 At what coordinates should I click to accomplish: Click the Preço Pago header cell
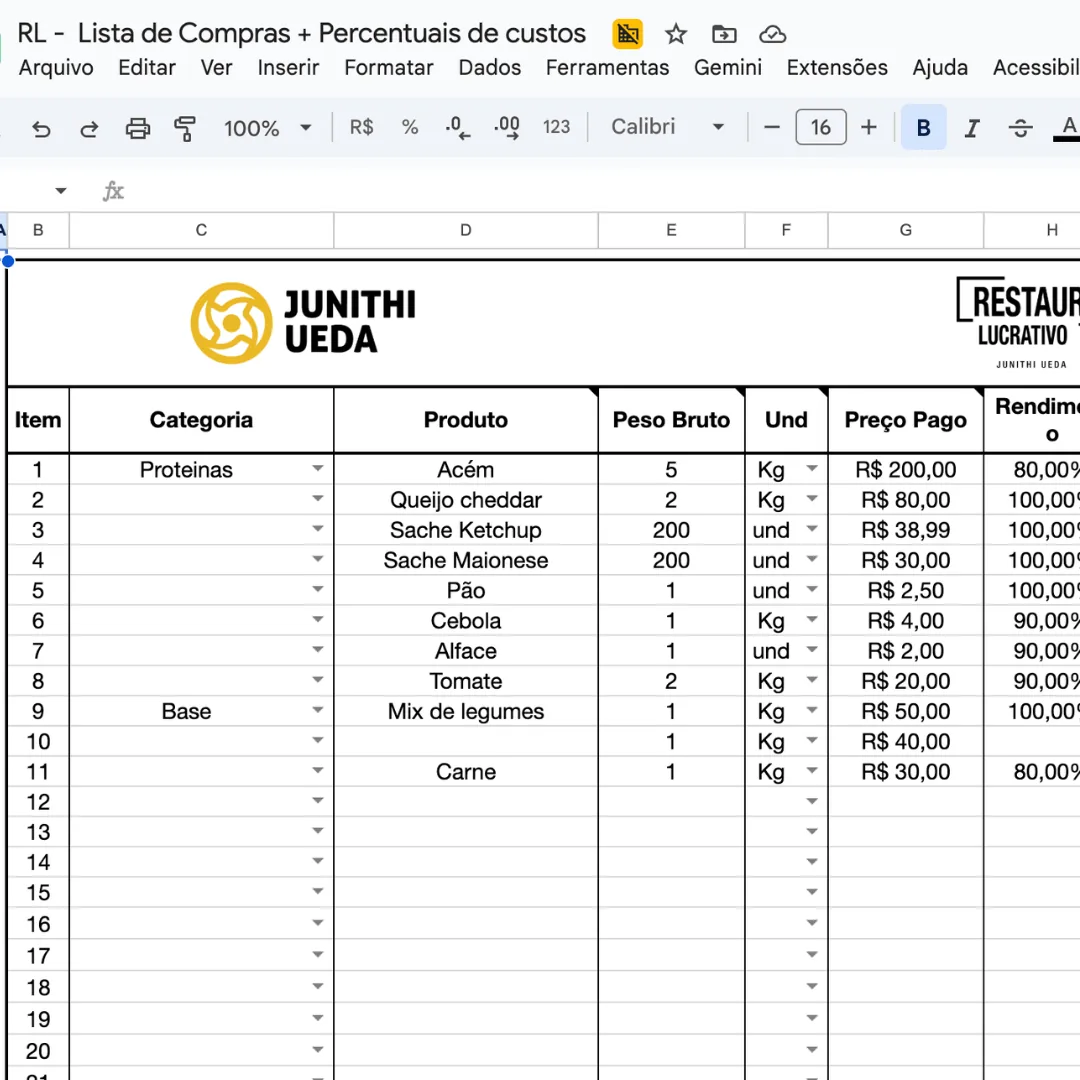pyautogui.click(x=905, y=419)
